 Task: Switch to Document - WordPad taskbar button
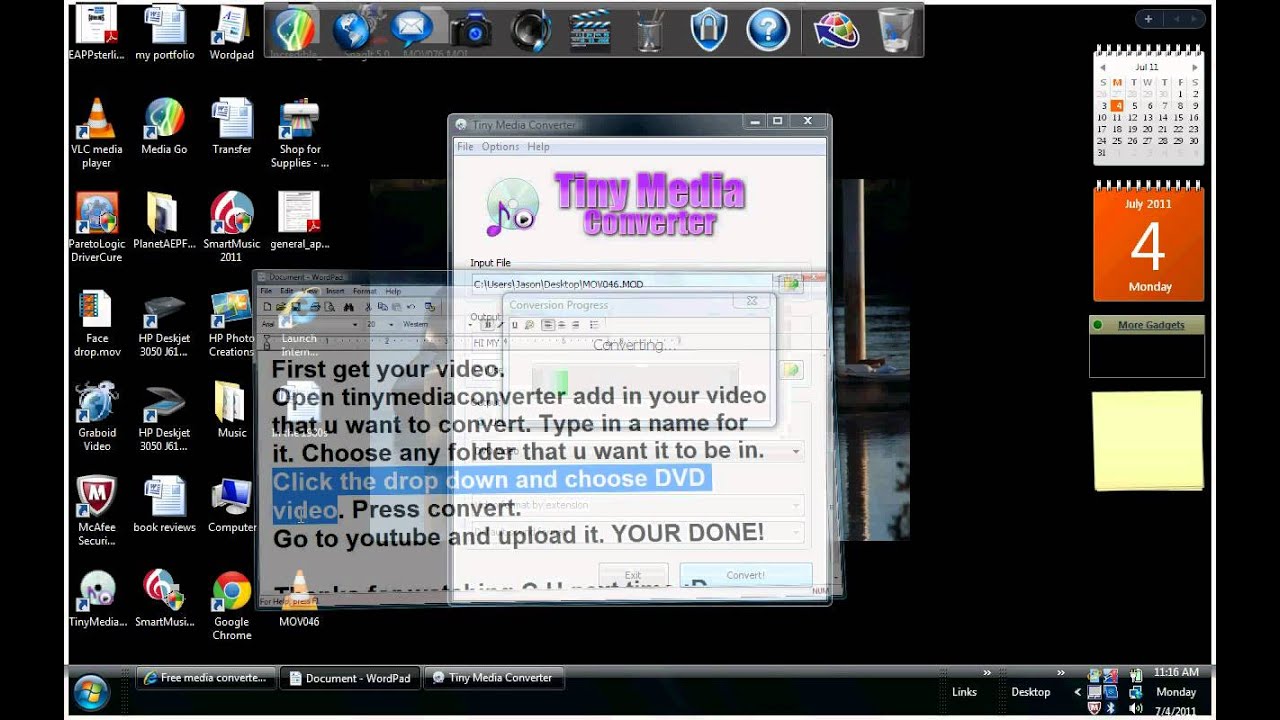click(350, 678)
